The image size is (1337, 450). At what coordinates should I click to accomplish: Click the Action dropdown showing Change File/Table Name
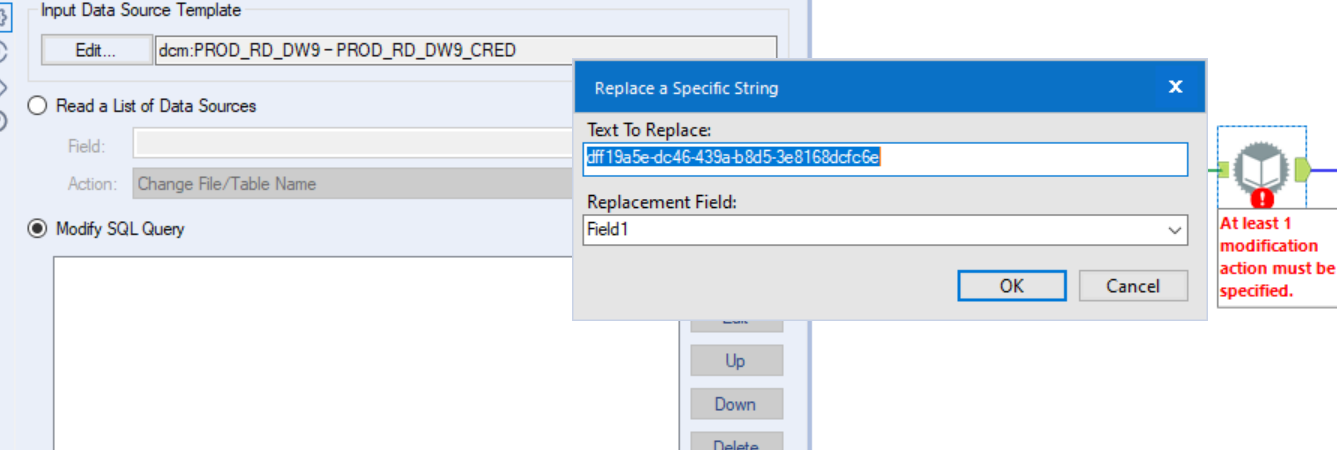350,184
